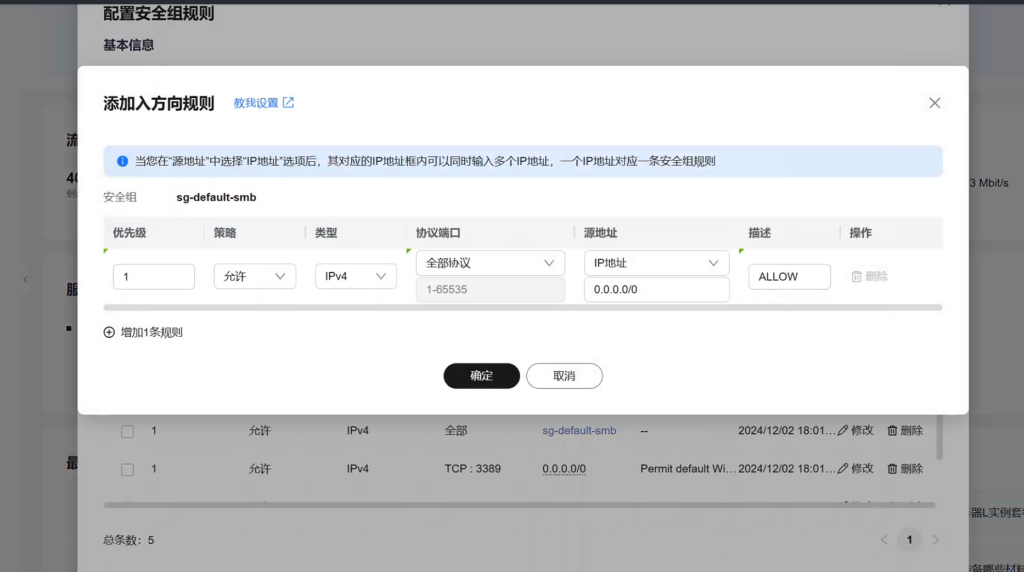
Task: Click the pencil 修改 icon for the TCP : 3389 rule
Action: [843, 469]
